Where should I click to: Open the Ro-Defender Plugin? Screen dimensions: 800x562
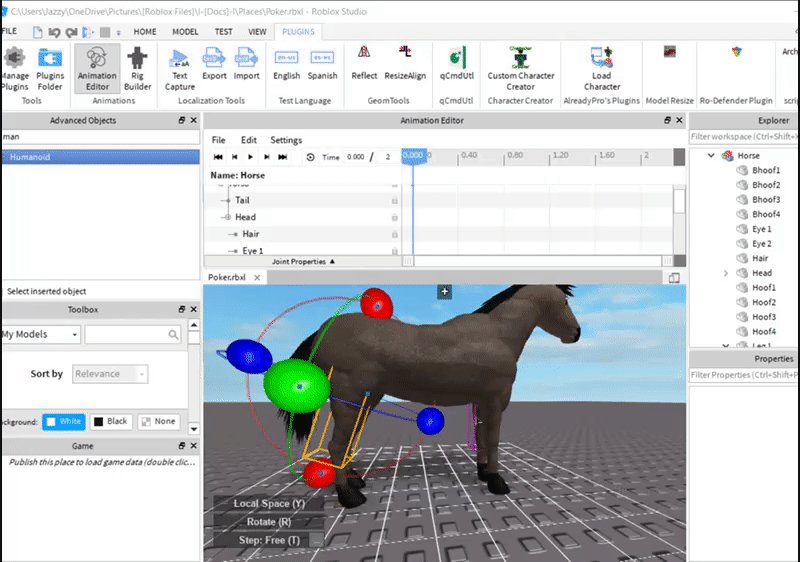[736, 52]
